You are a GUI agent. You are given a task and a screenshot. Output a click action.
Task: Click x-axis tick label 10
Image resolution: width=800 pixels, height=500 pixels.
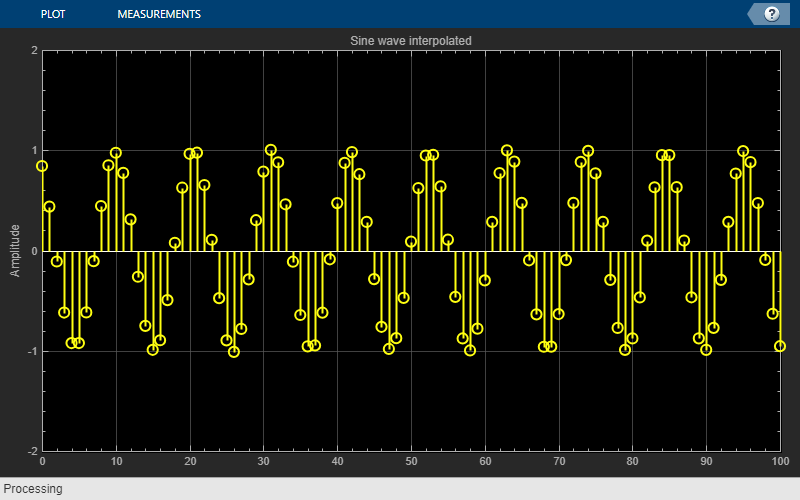click(x=116, y=461)
